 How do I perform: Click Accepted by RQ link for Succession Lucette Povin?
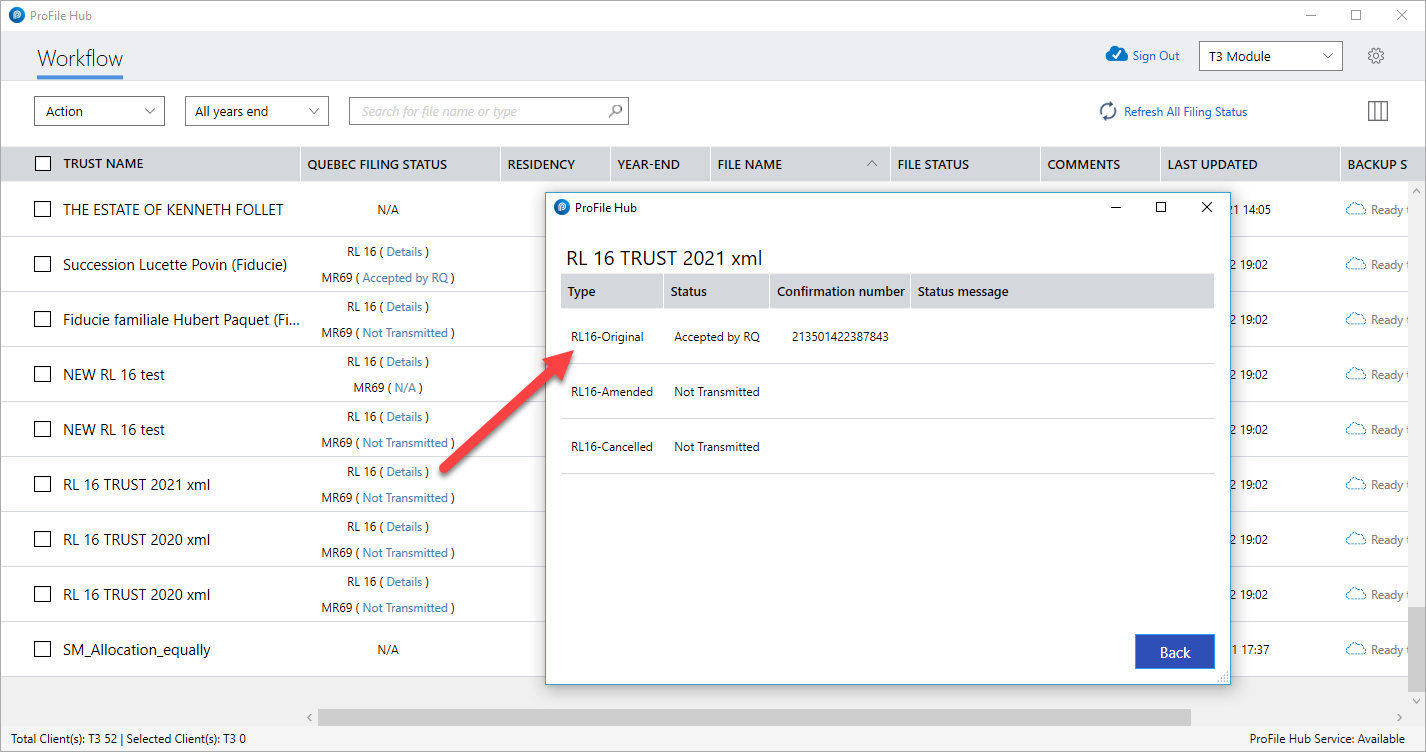[405, 278]
